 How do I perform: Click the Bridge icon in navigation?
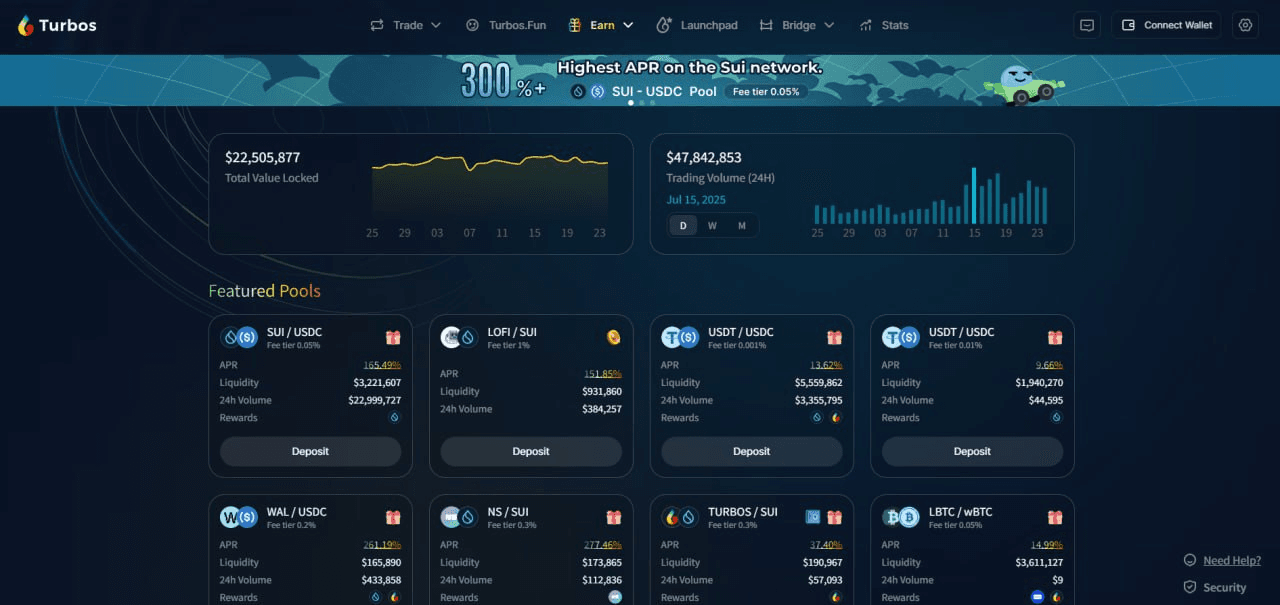[x=766, y=25]
